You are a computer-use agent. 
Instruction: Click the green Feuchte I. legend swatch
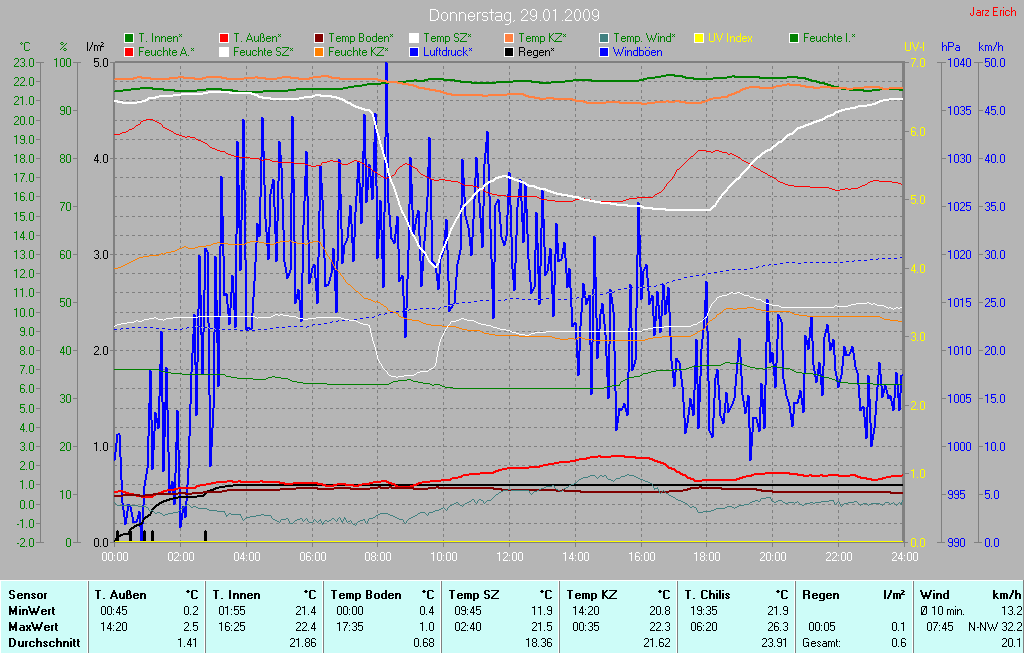(x=794, y=38)
